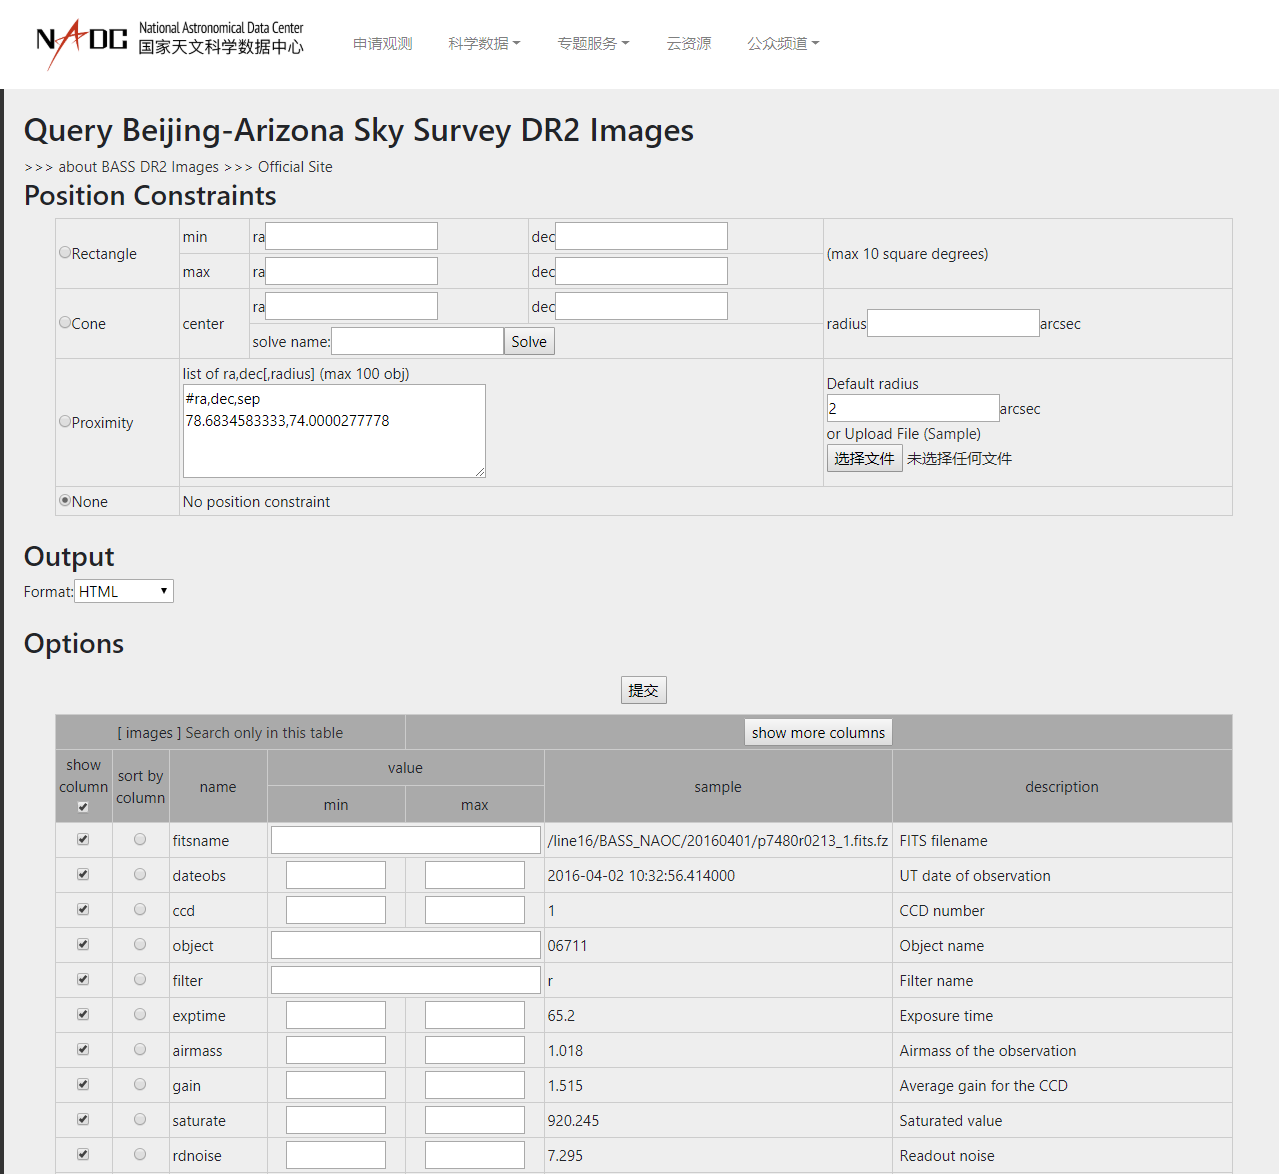Open the Sample file link
The height and width of the screenshot is (1174, 1279).
point(952,434)
